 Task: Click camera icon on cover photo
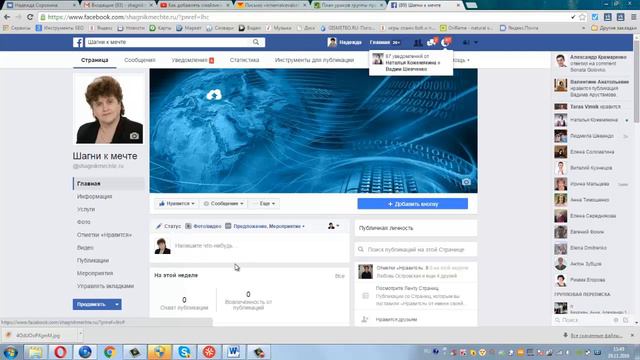point(466,182)
